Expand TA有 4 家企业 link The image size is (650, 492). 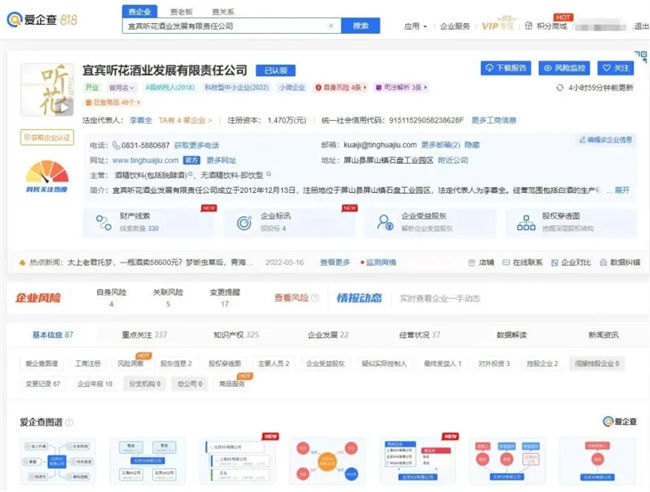(x=185, y=120)
